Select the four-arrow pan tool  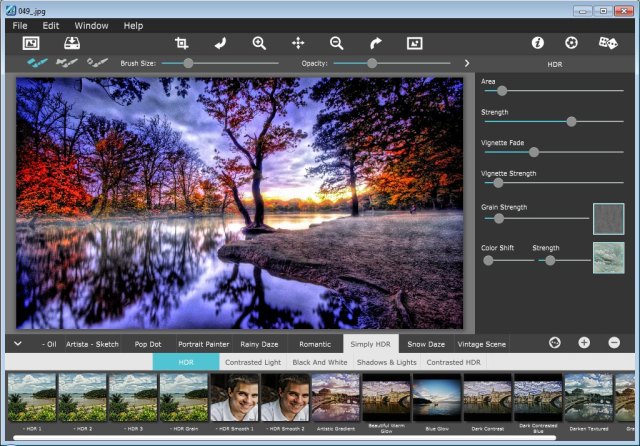[298, 43]
